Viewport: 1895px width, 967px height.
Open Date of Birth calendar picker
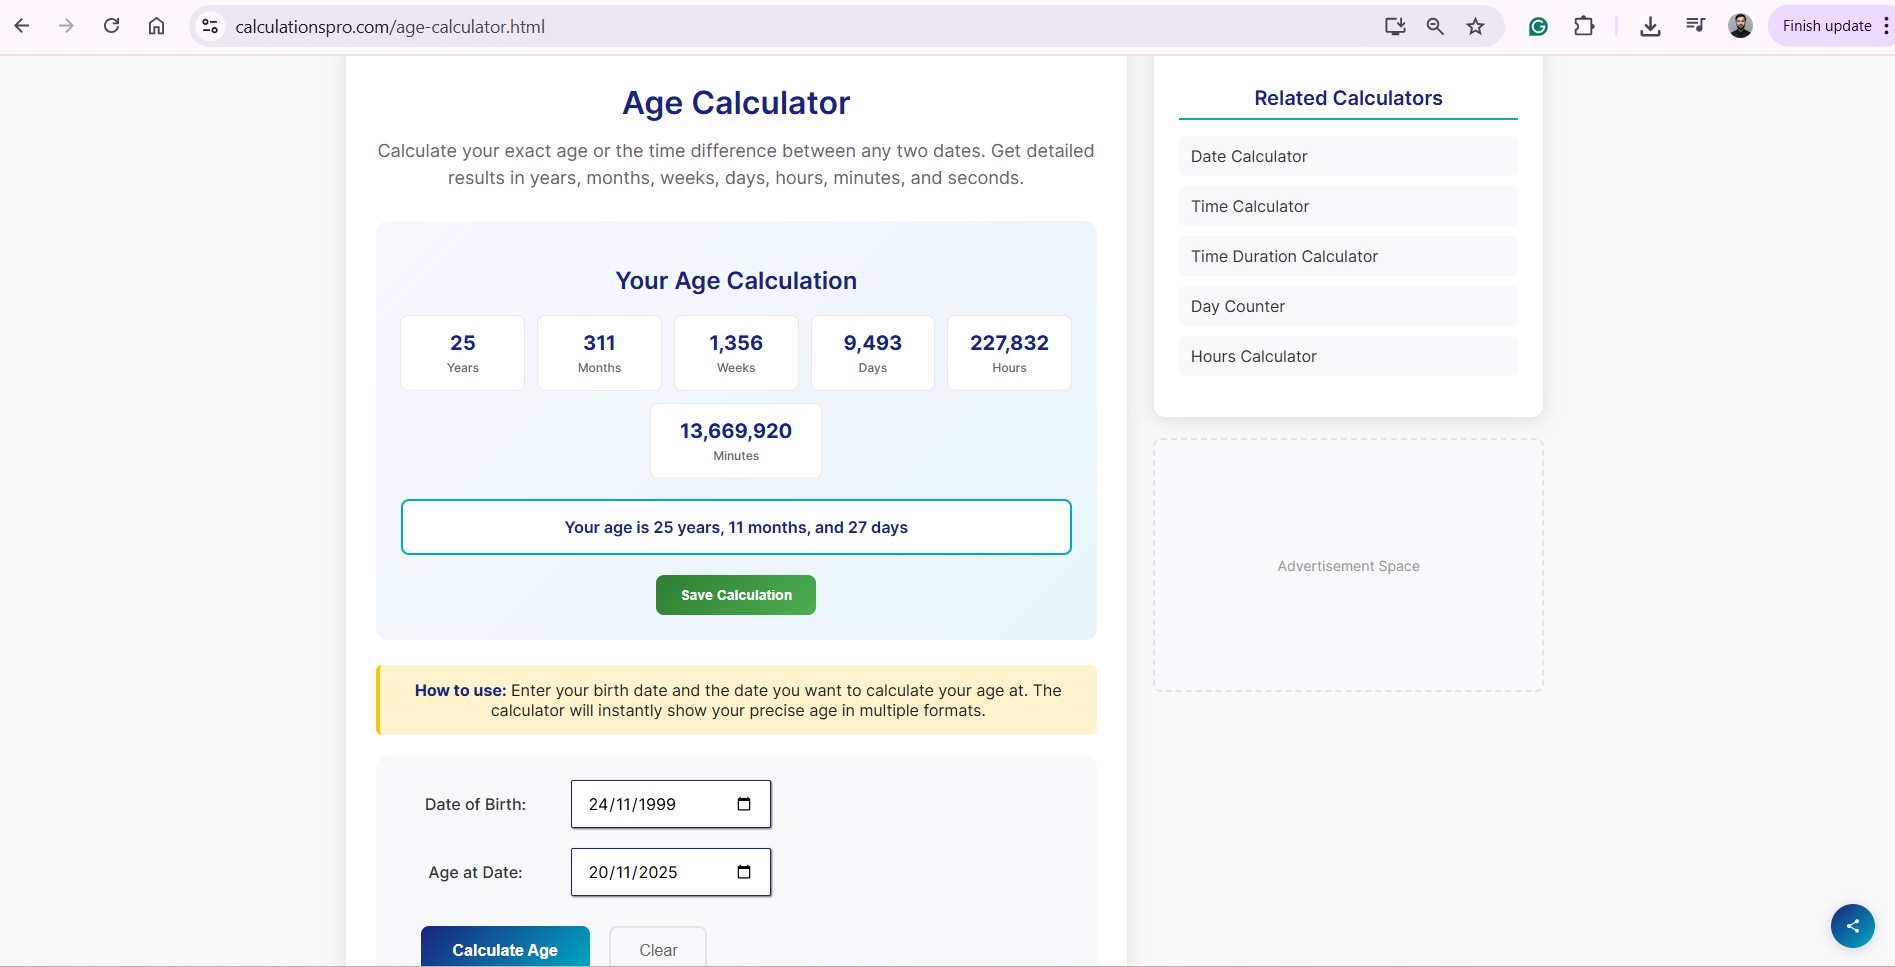click(744, 804)
